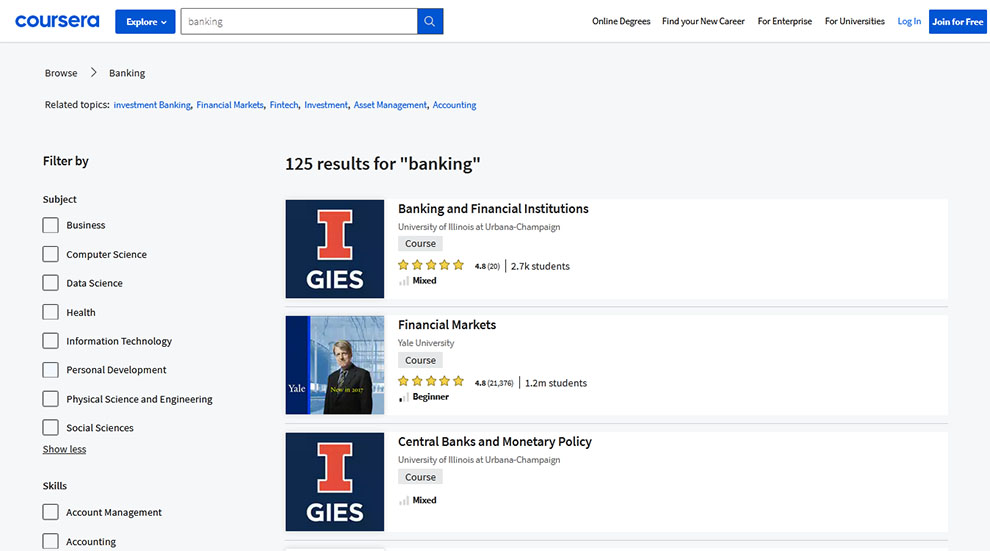Open the Banking and Financial Institutions course title
The height and width of the screenshot is (551, 990).
[493, 209]
